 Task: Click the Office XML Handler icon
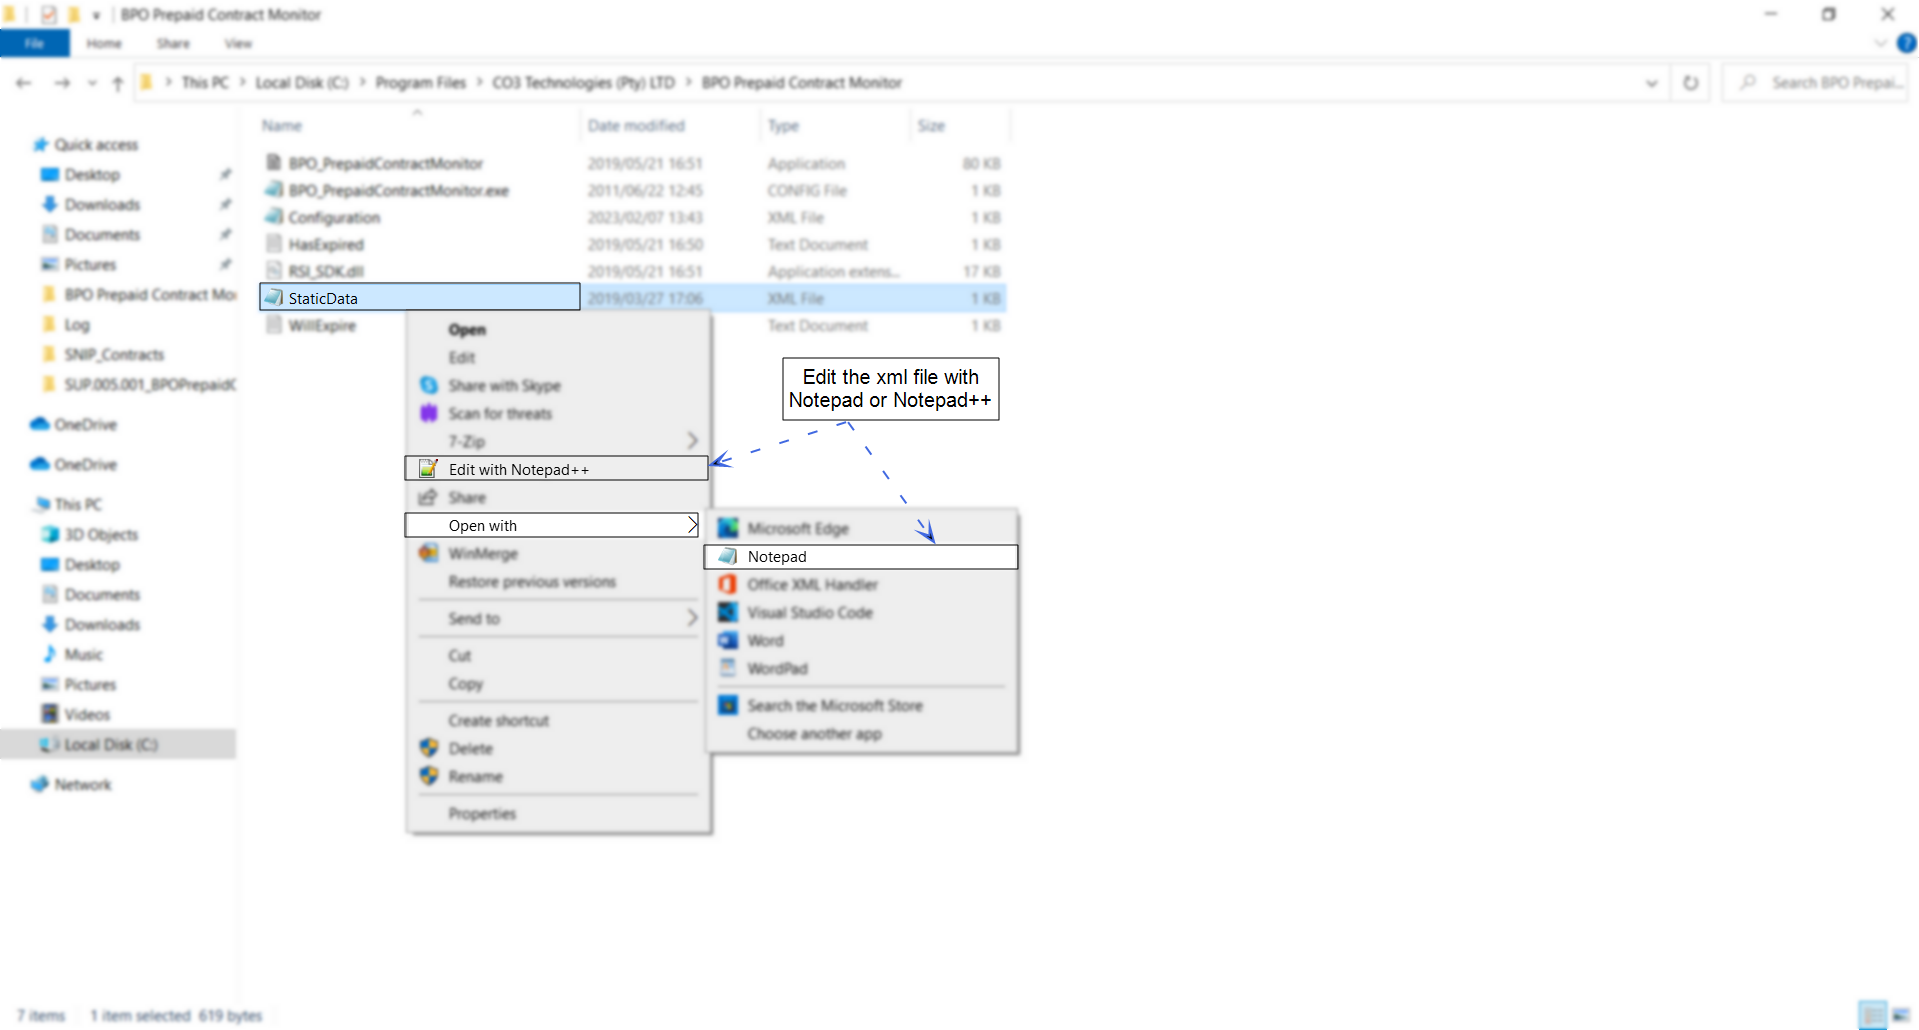click(x=728, y=584)
